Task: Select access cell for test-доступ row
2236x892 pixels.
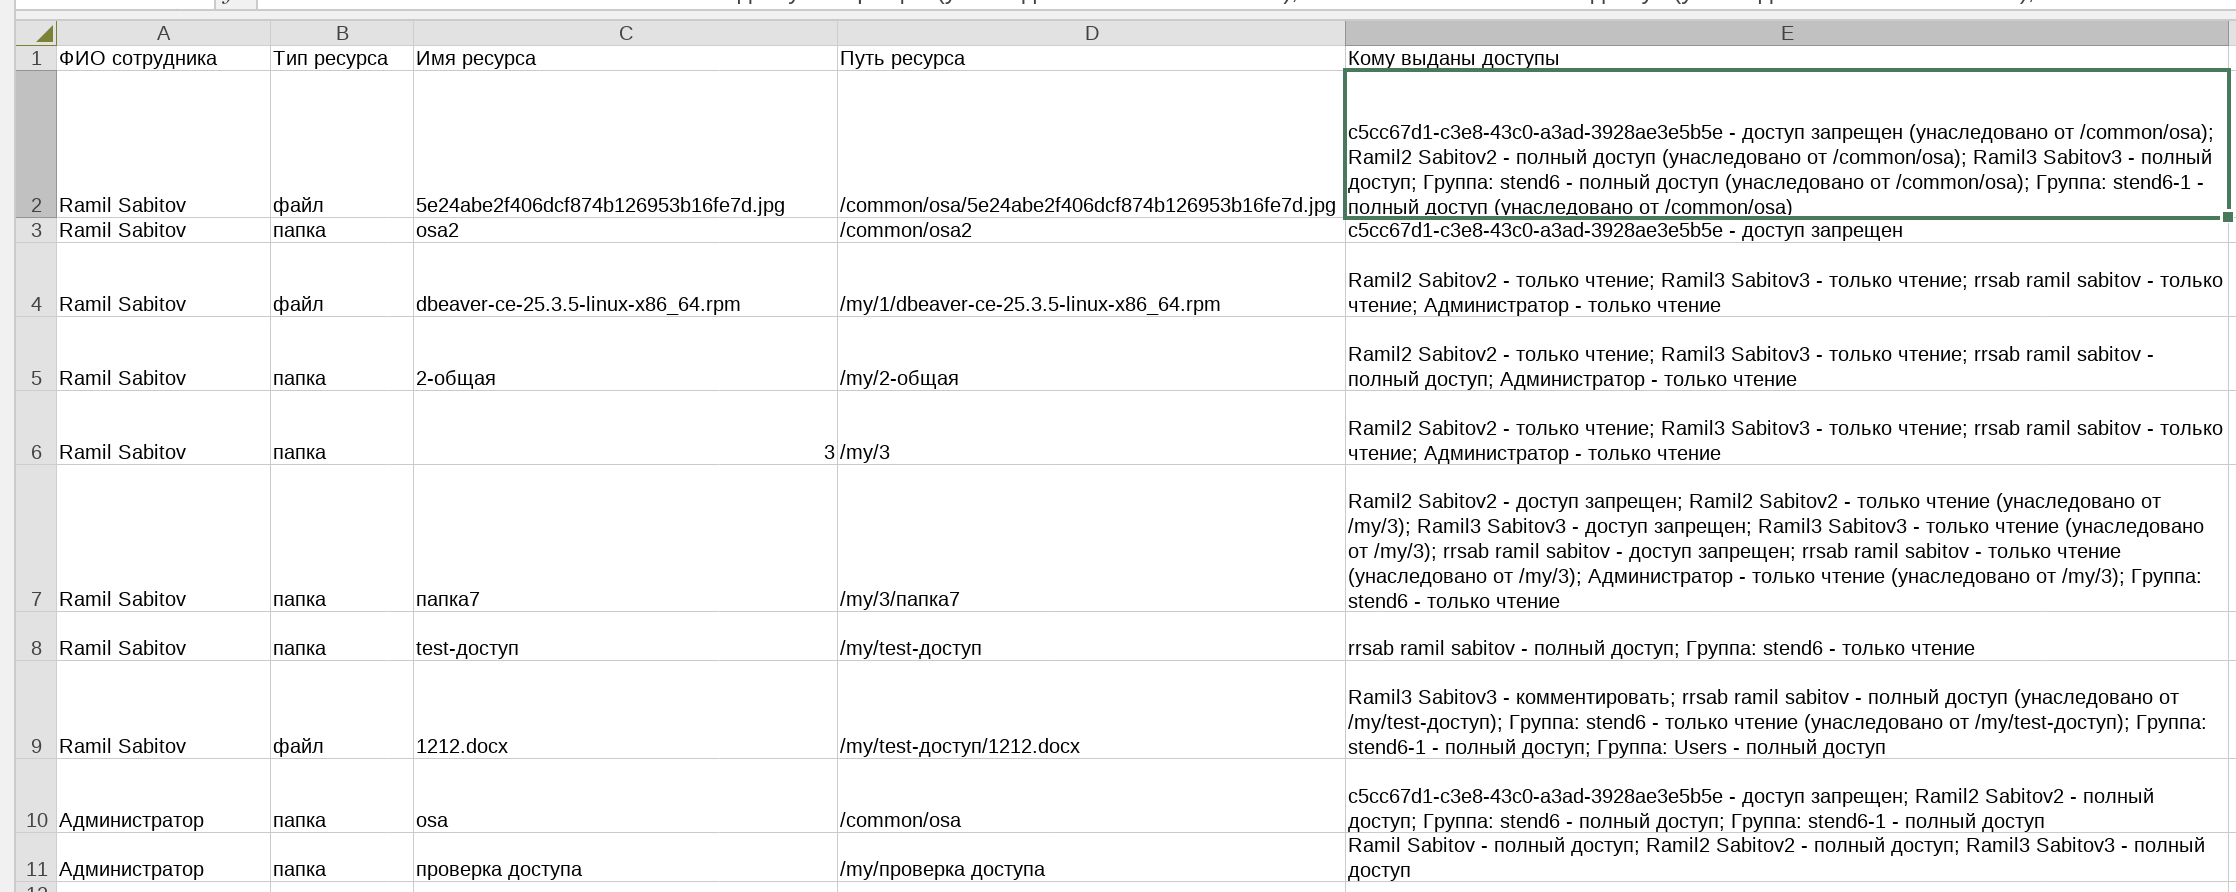Action: (1787, 636)
